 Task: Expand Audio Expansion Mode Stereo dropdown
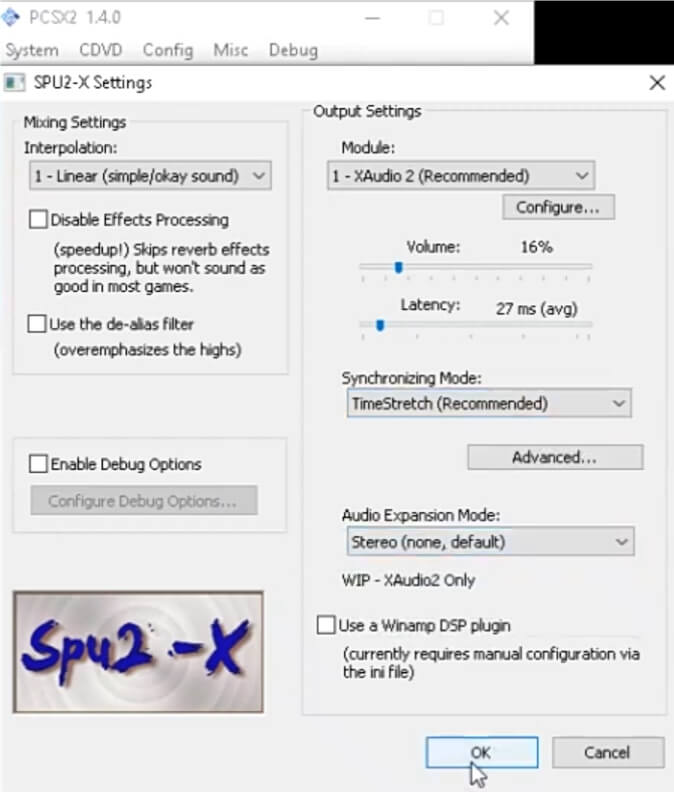click(x=491, y=541)
